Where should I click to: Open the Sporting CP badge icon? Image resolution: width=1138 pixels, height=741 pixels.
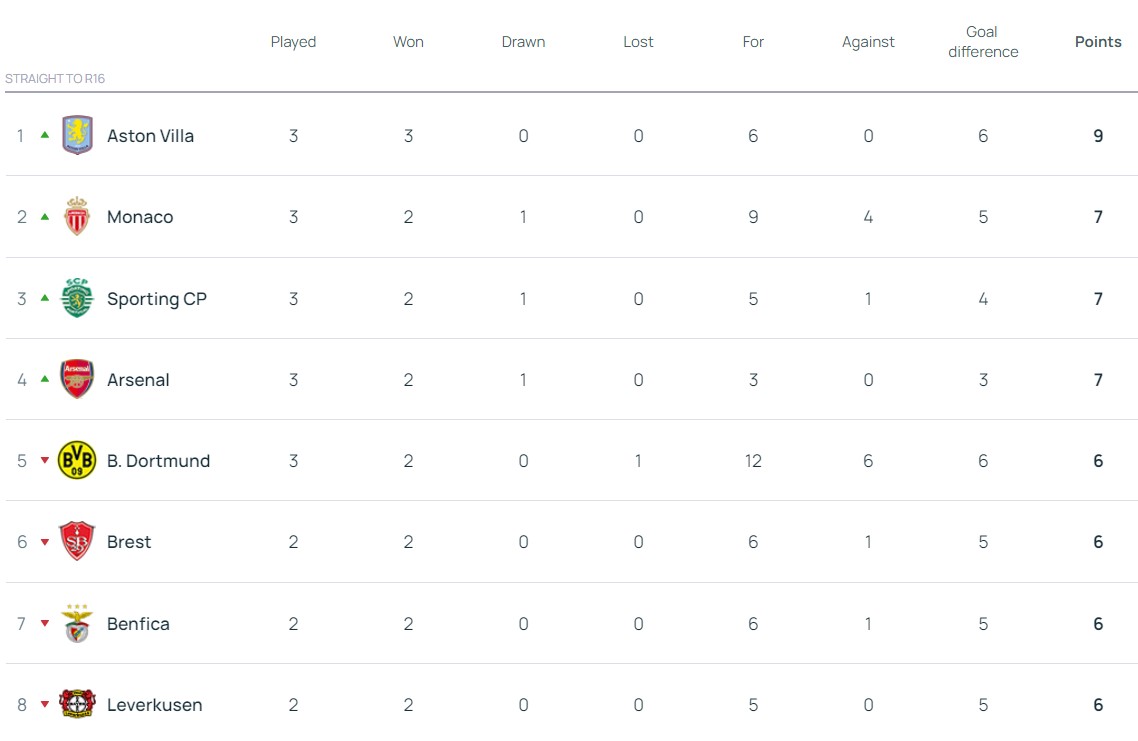[77, 298]
